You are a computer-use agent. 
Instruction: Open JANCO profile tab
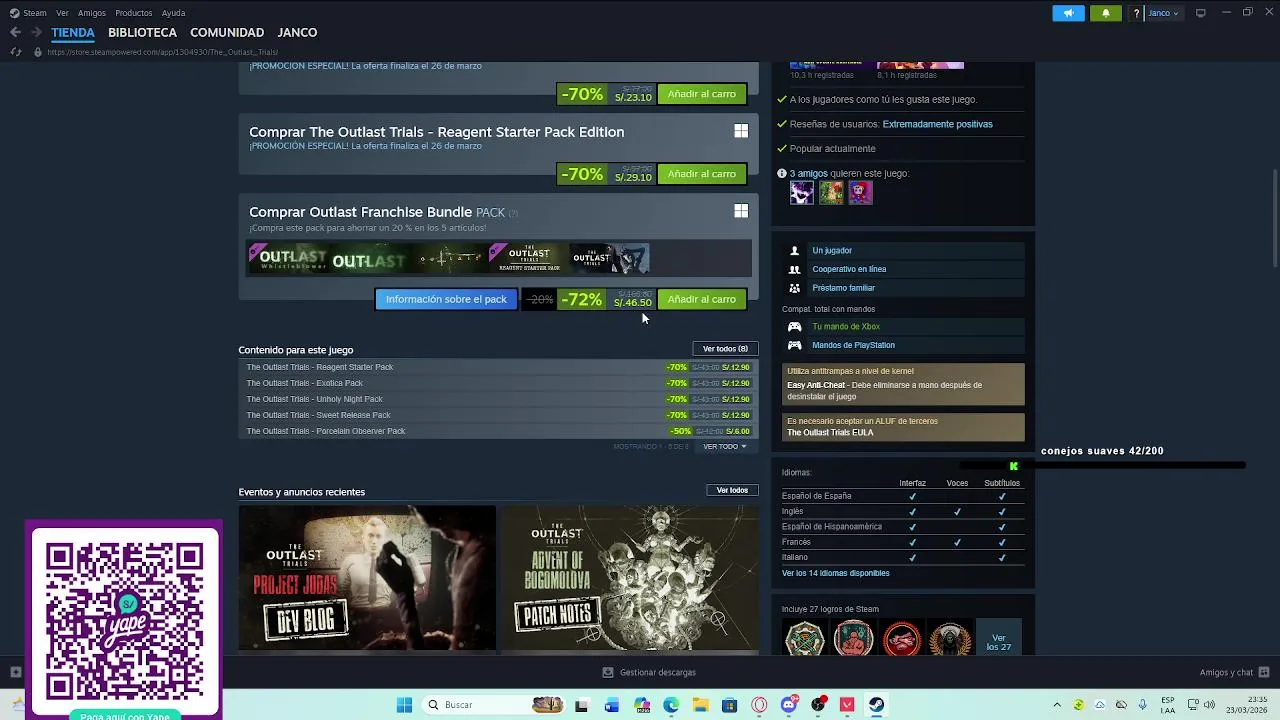point(297,32)
